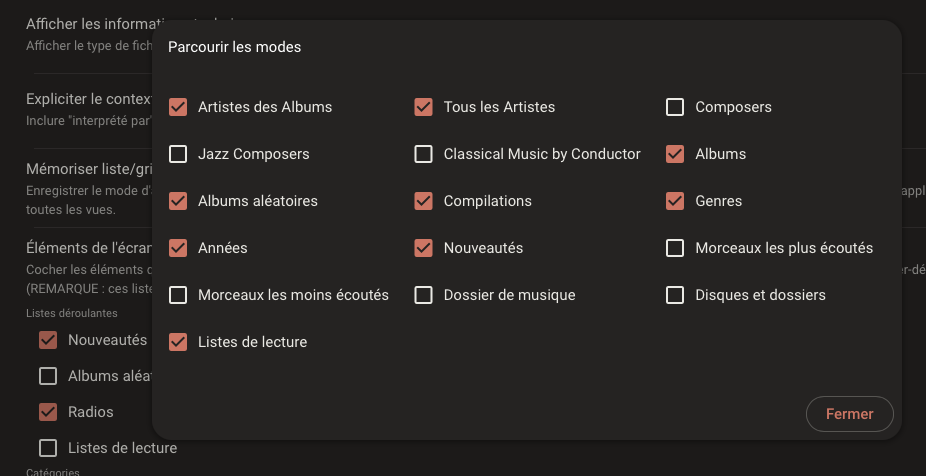Uncheck the Artistes des Albums checkbox
This screenshot has height=476, width=926.
click(x=178, y=107)
